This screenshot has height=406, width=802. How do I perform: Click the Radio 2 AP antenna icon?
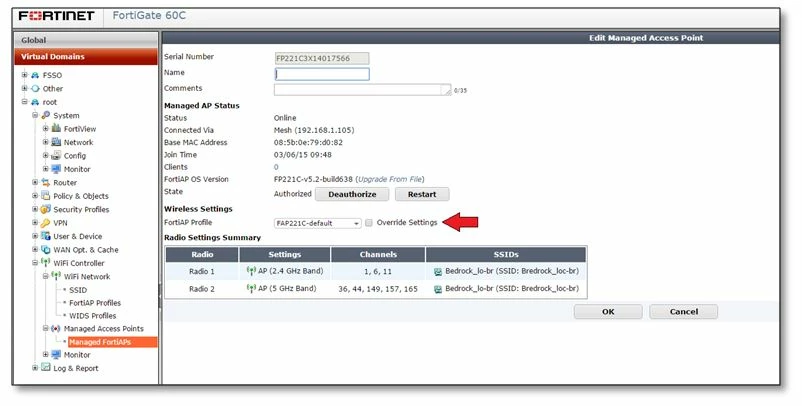click(x=251, y=288)
